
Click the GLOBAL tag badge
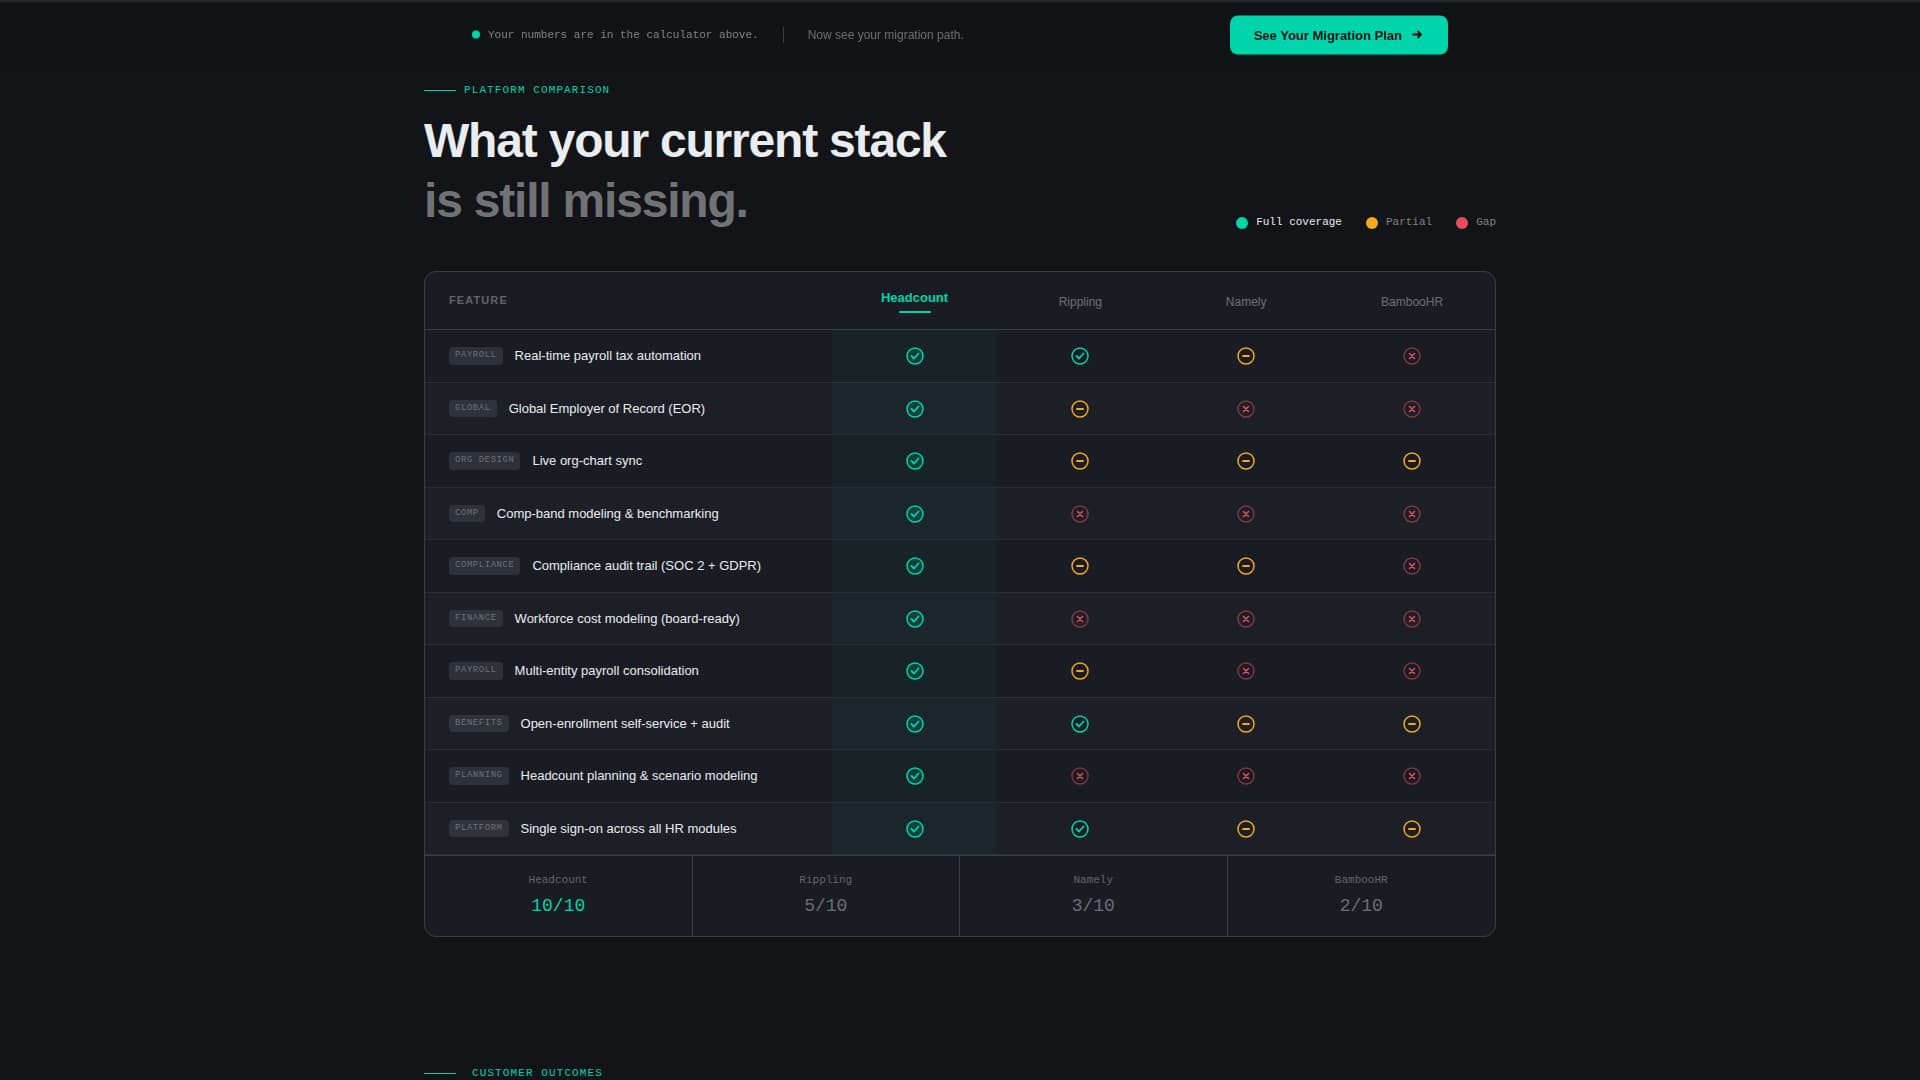[x=472, y=408]
